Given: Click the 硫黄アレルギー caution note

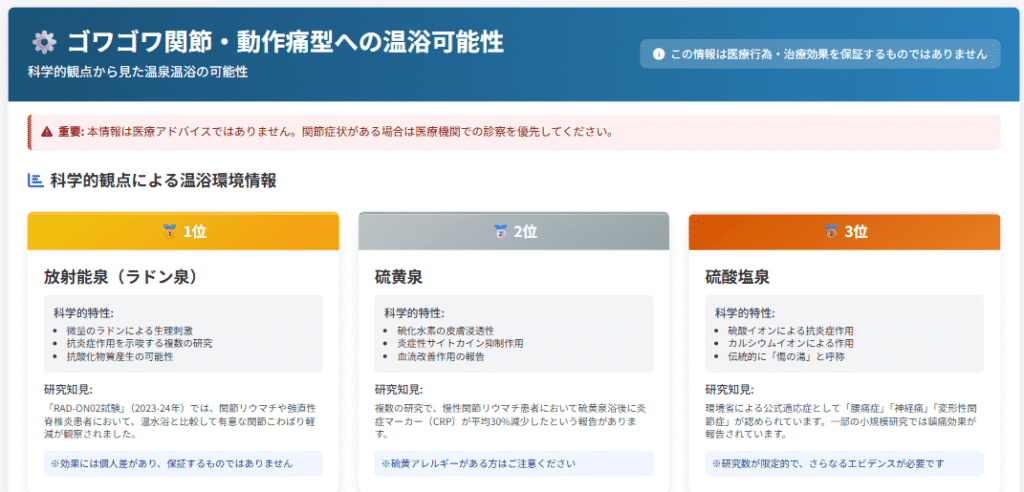Looking at the screenshot, I should pos(514,463).
